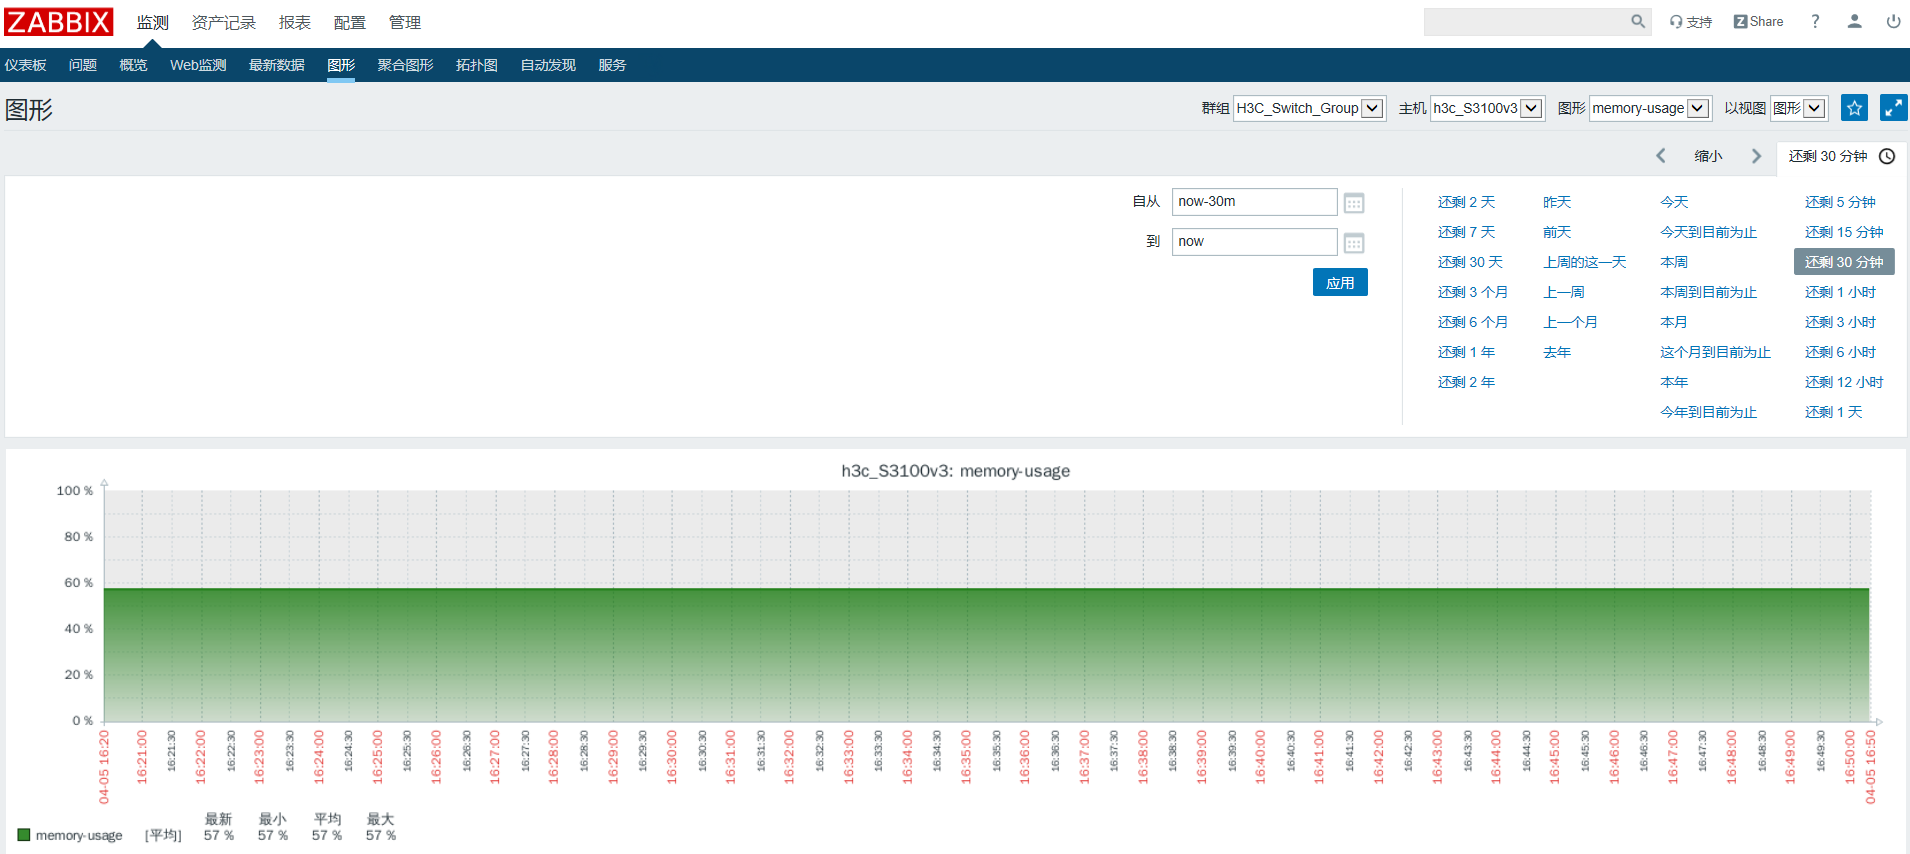Select 这个月到目前为止 time range

(1715, 352)
